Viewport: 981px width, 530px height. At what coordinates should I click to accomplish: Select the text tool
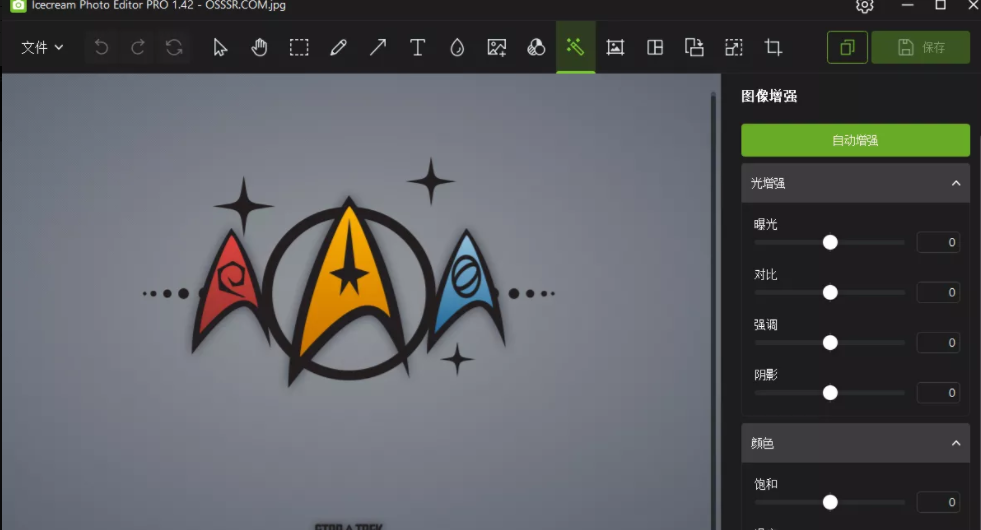tap(418, 47)
